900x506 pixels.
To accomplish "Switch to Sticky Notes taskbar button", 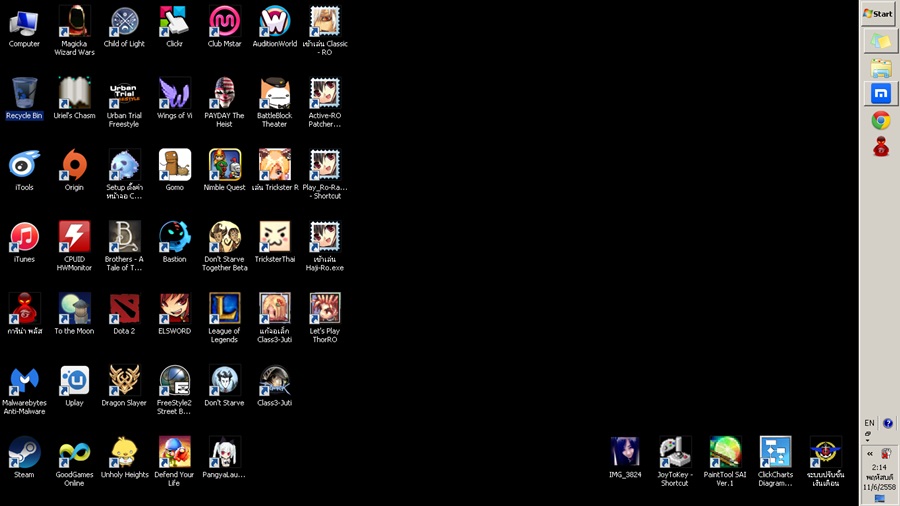I will 880,41.
